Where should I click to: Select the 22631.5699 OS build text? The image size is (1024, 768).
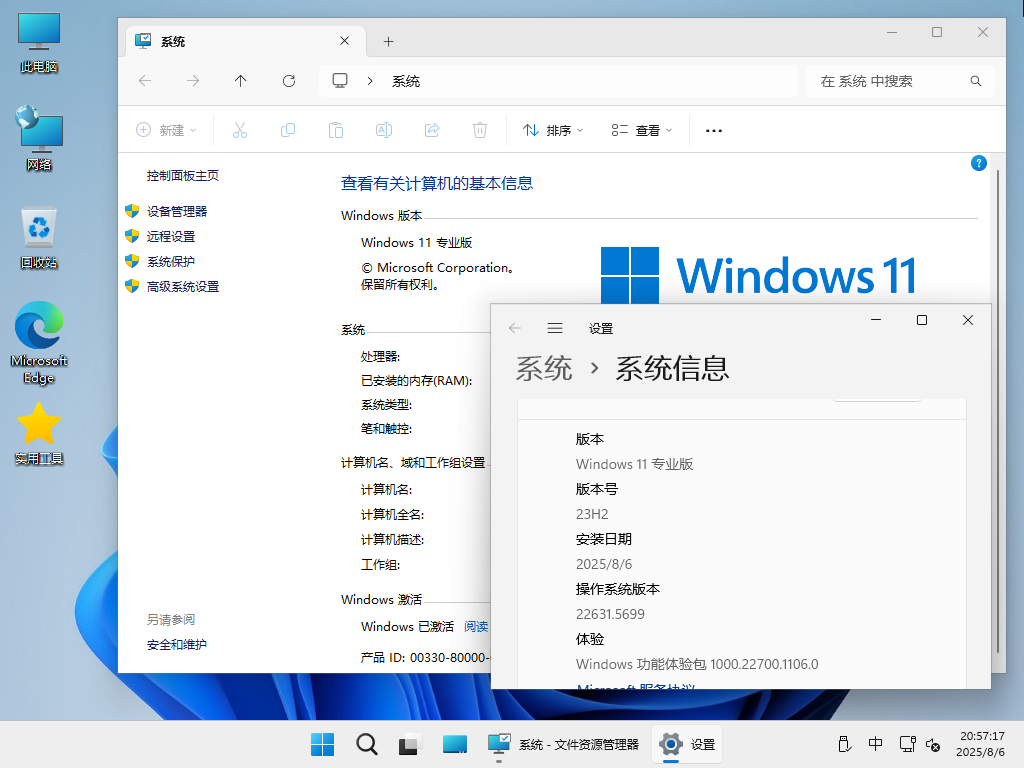pos(610,614)
